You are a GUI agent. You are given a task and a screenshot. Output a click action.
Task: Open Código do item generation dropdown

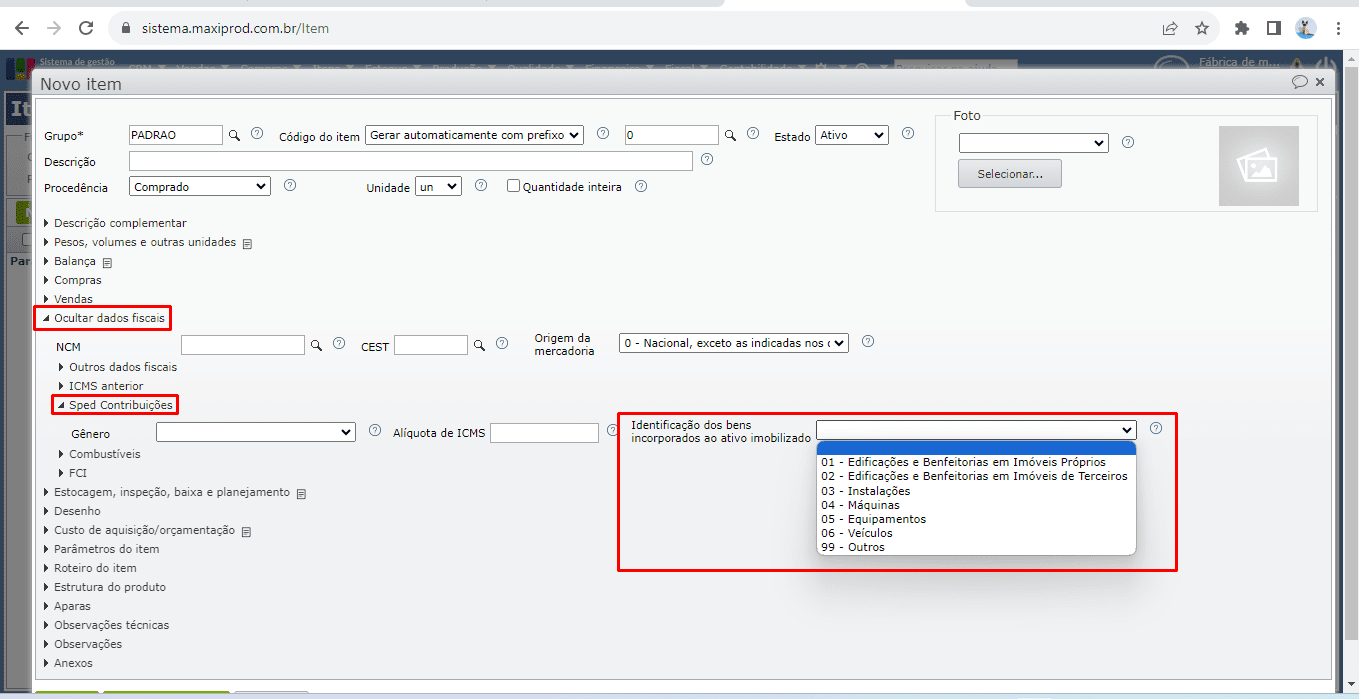click(x=475, y=135)
